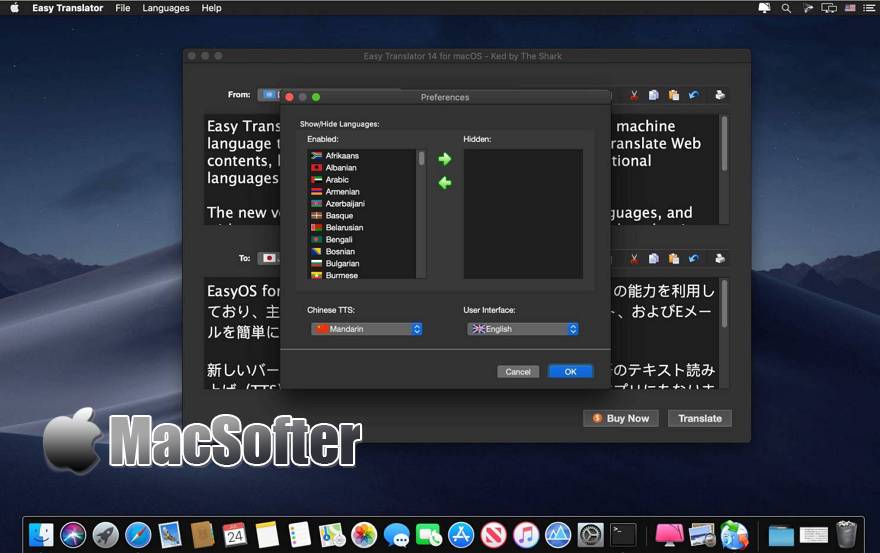Click the Copy icon in the To toolbar

[x=654, y=258]
